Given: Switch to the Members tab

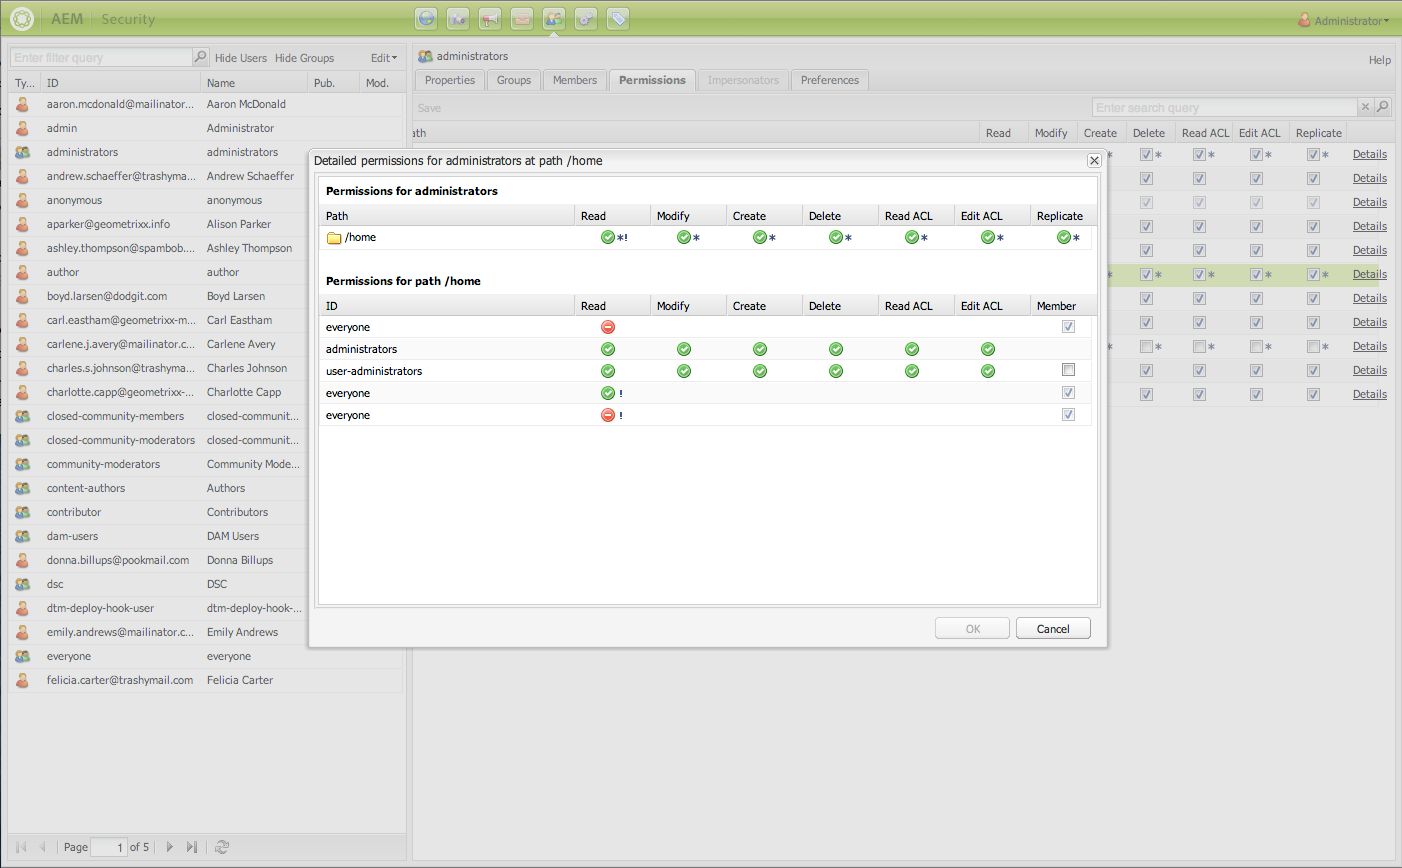Looking at the screenshot, I should pyautogui.click(x=575, y=80).
